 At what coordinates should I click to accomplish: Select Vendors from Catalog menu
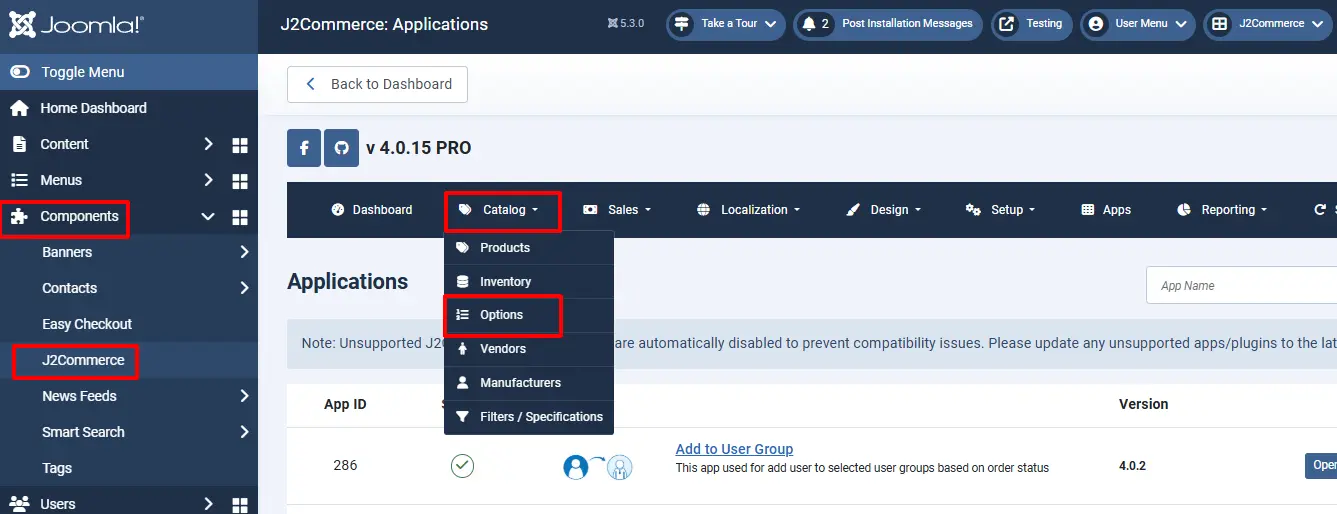pos(529,349)
